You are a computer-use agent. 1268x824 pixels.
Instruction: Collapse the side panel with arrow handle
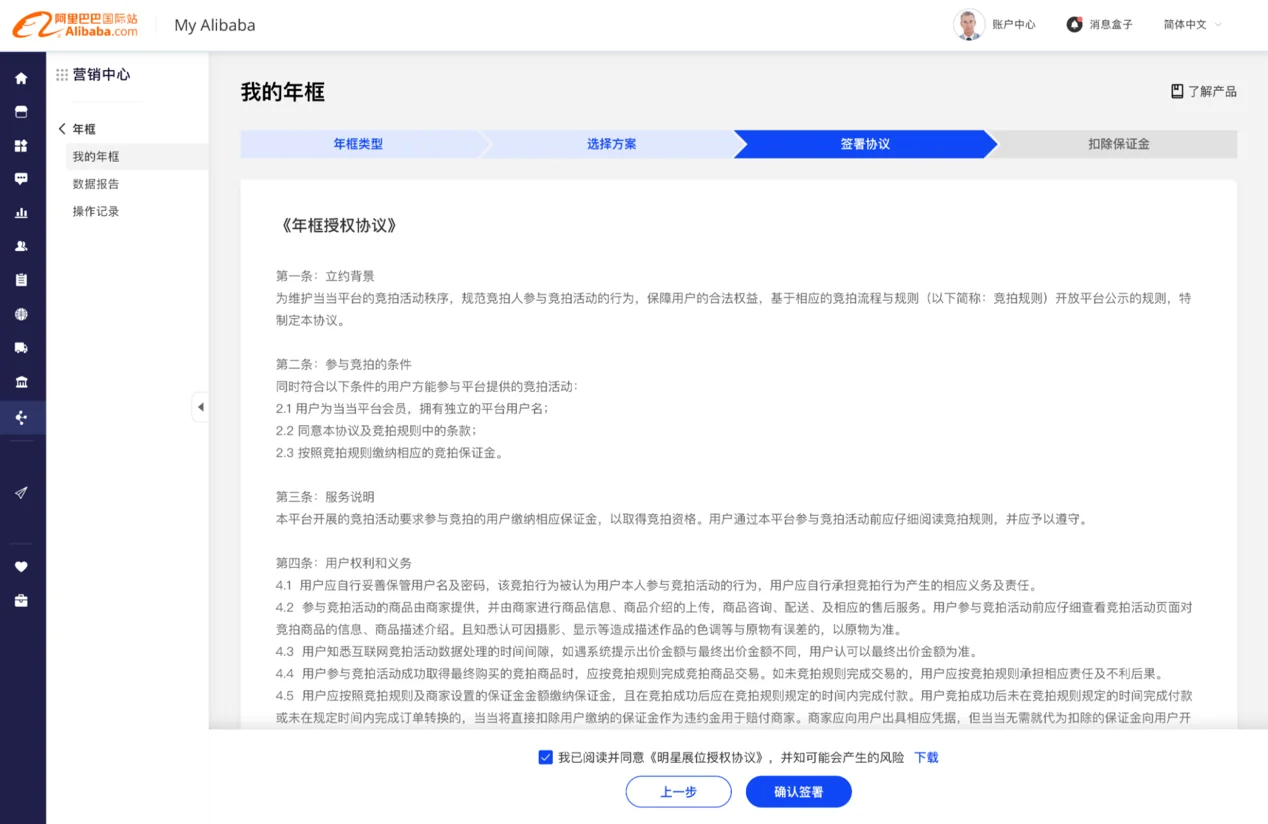(x=200, y=407)
